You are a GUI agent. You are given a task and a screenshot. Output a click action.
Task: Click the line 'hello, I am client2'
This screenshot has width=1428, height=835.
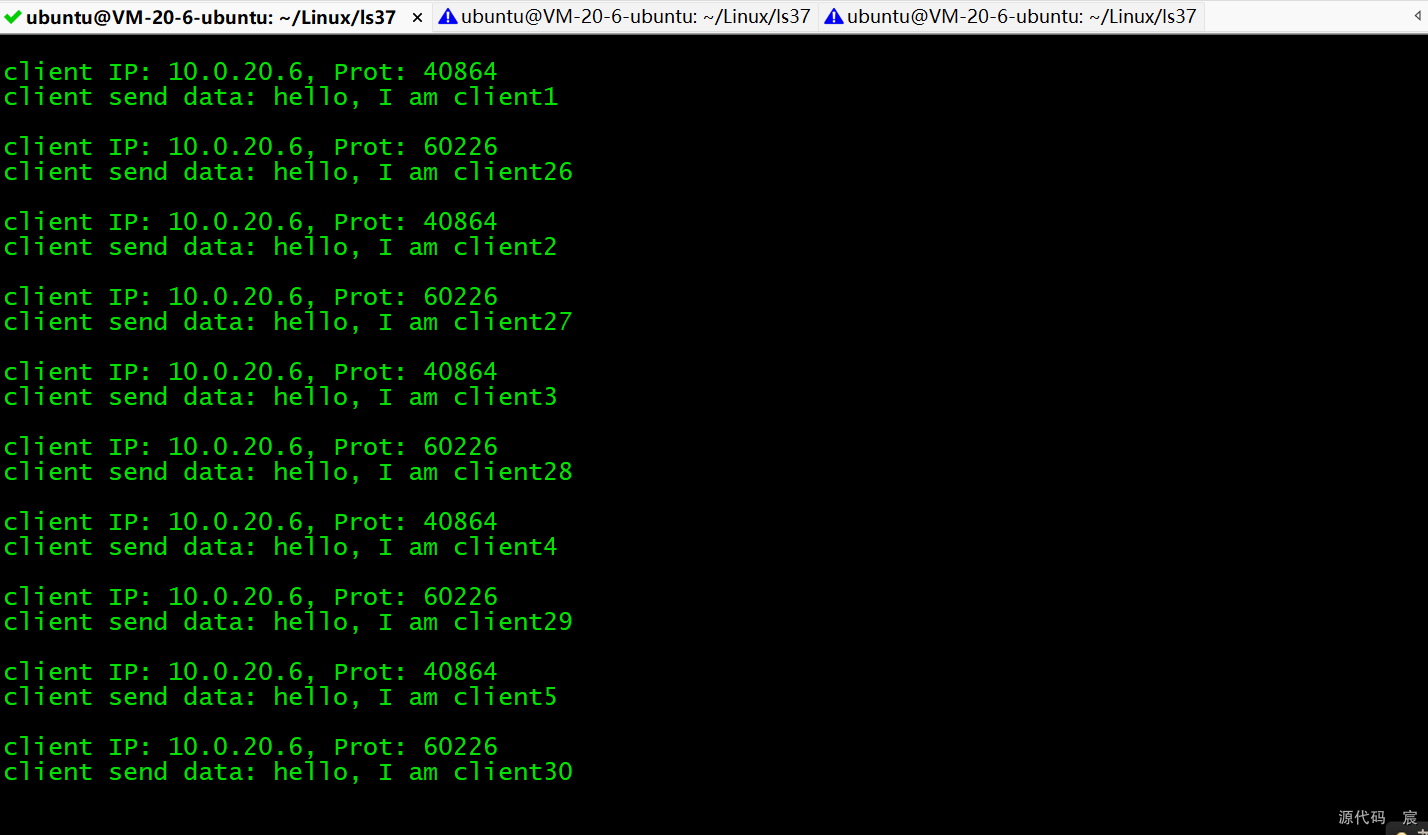pyautogui.click(x=280, y=247)
